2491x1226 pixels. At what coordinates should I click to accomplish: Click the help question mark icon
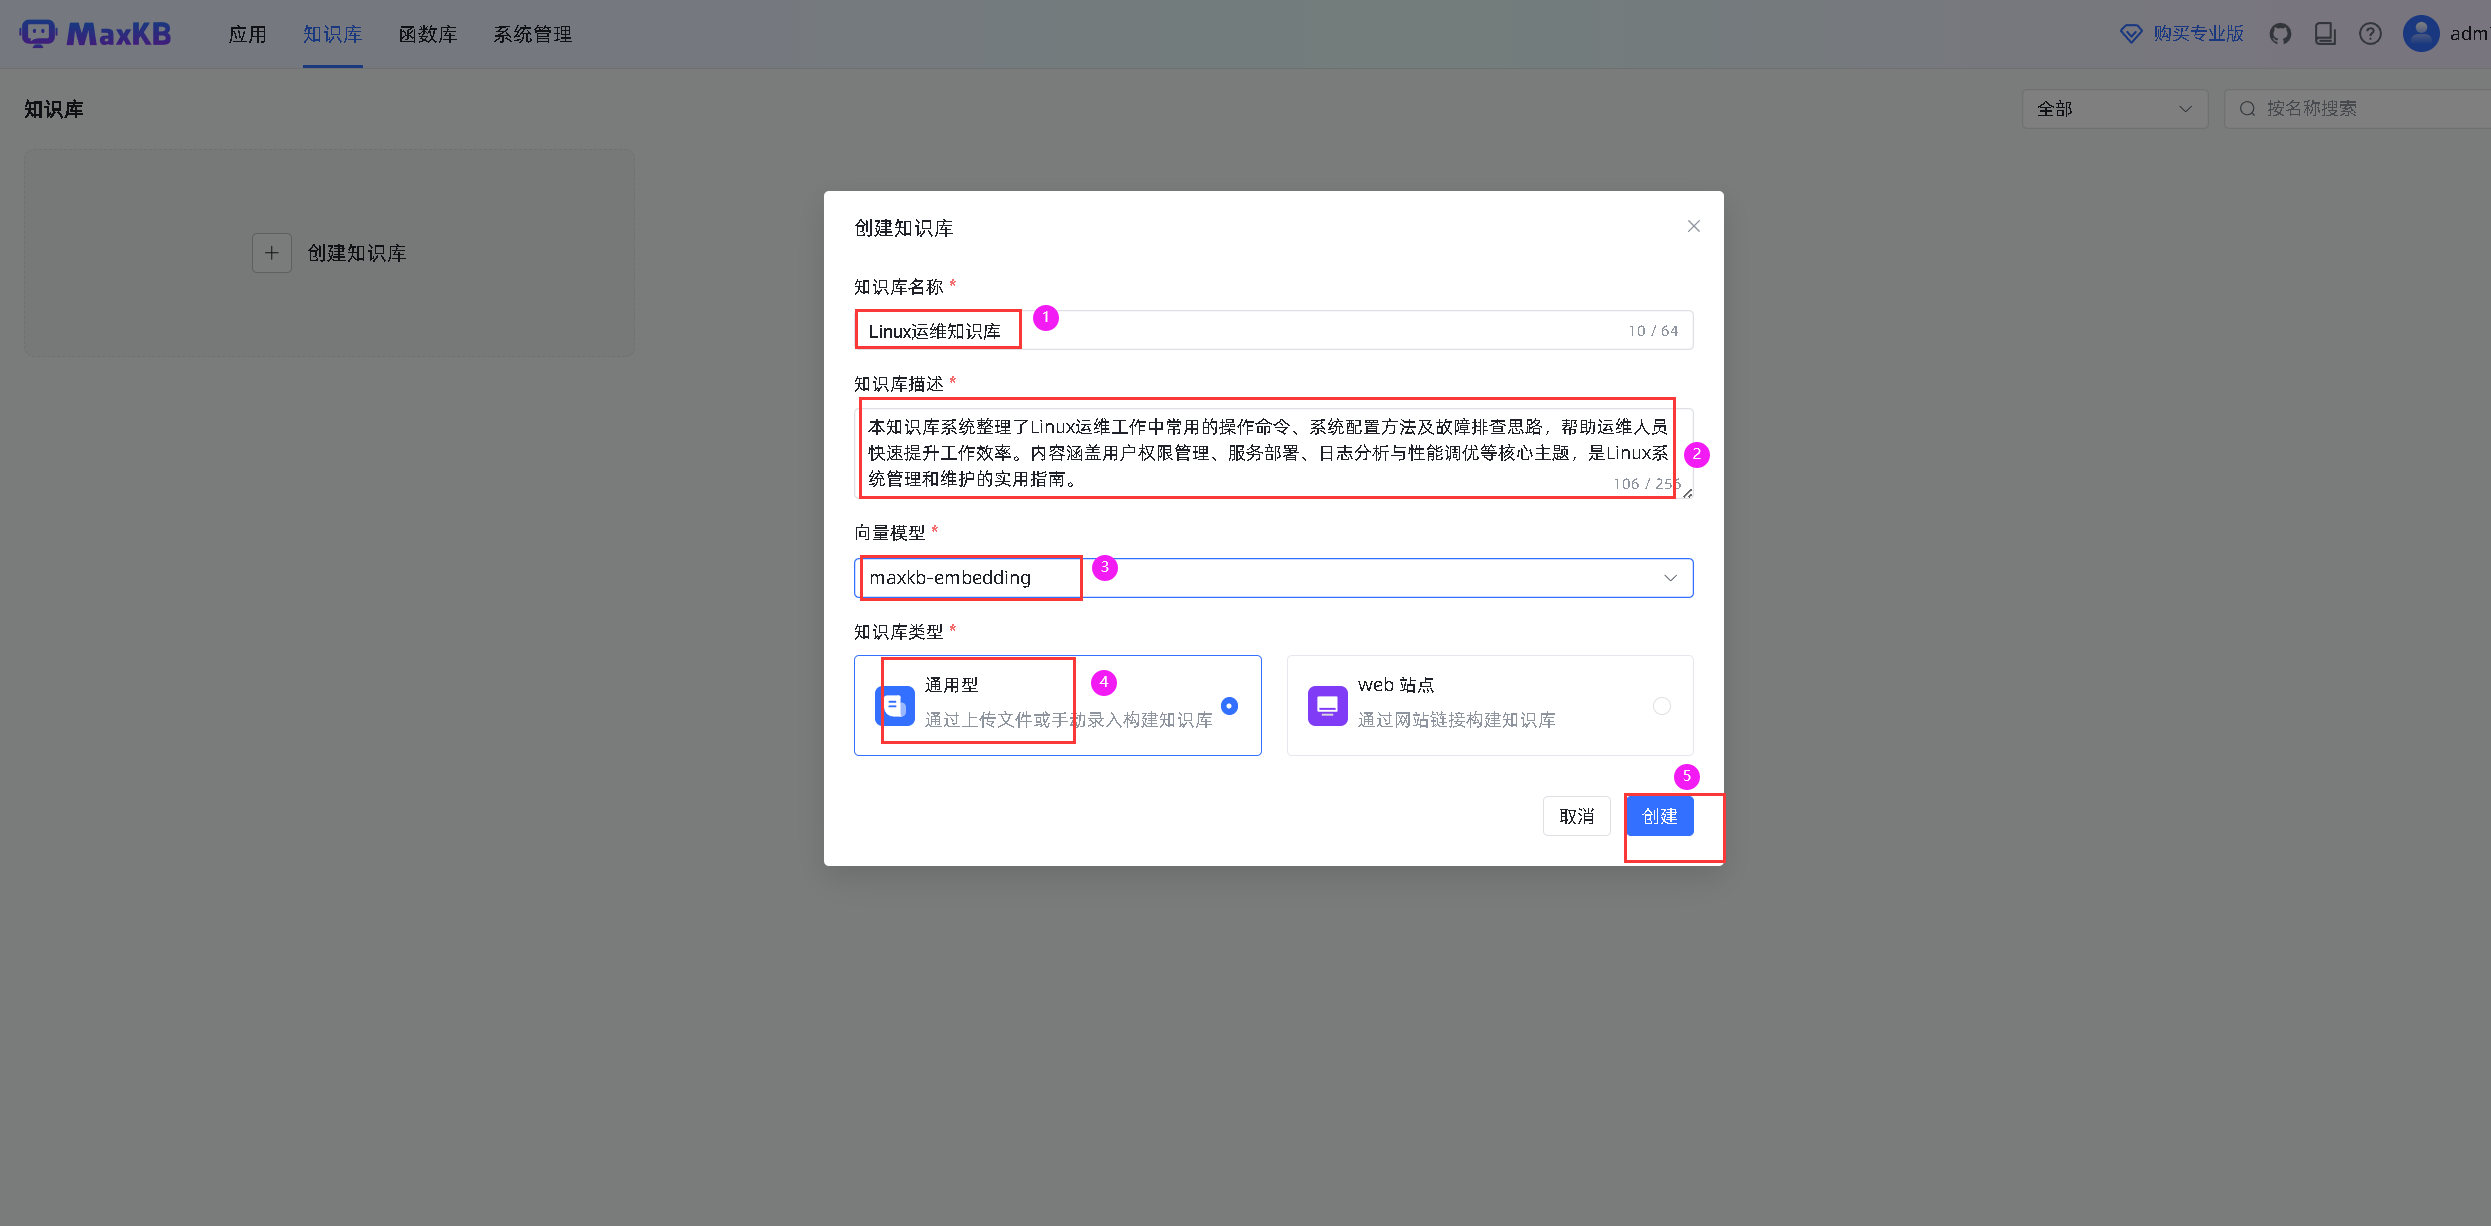click(2370, 33)
